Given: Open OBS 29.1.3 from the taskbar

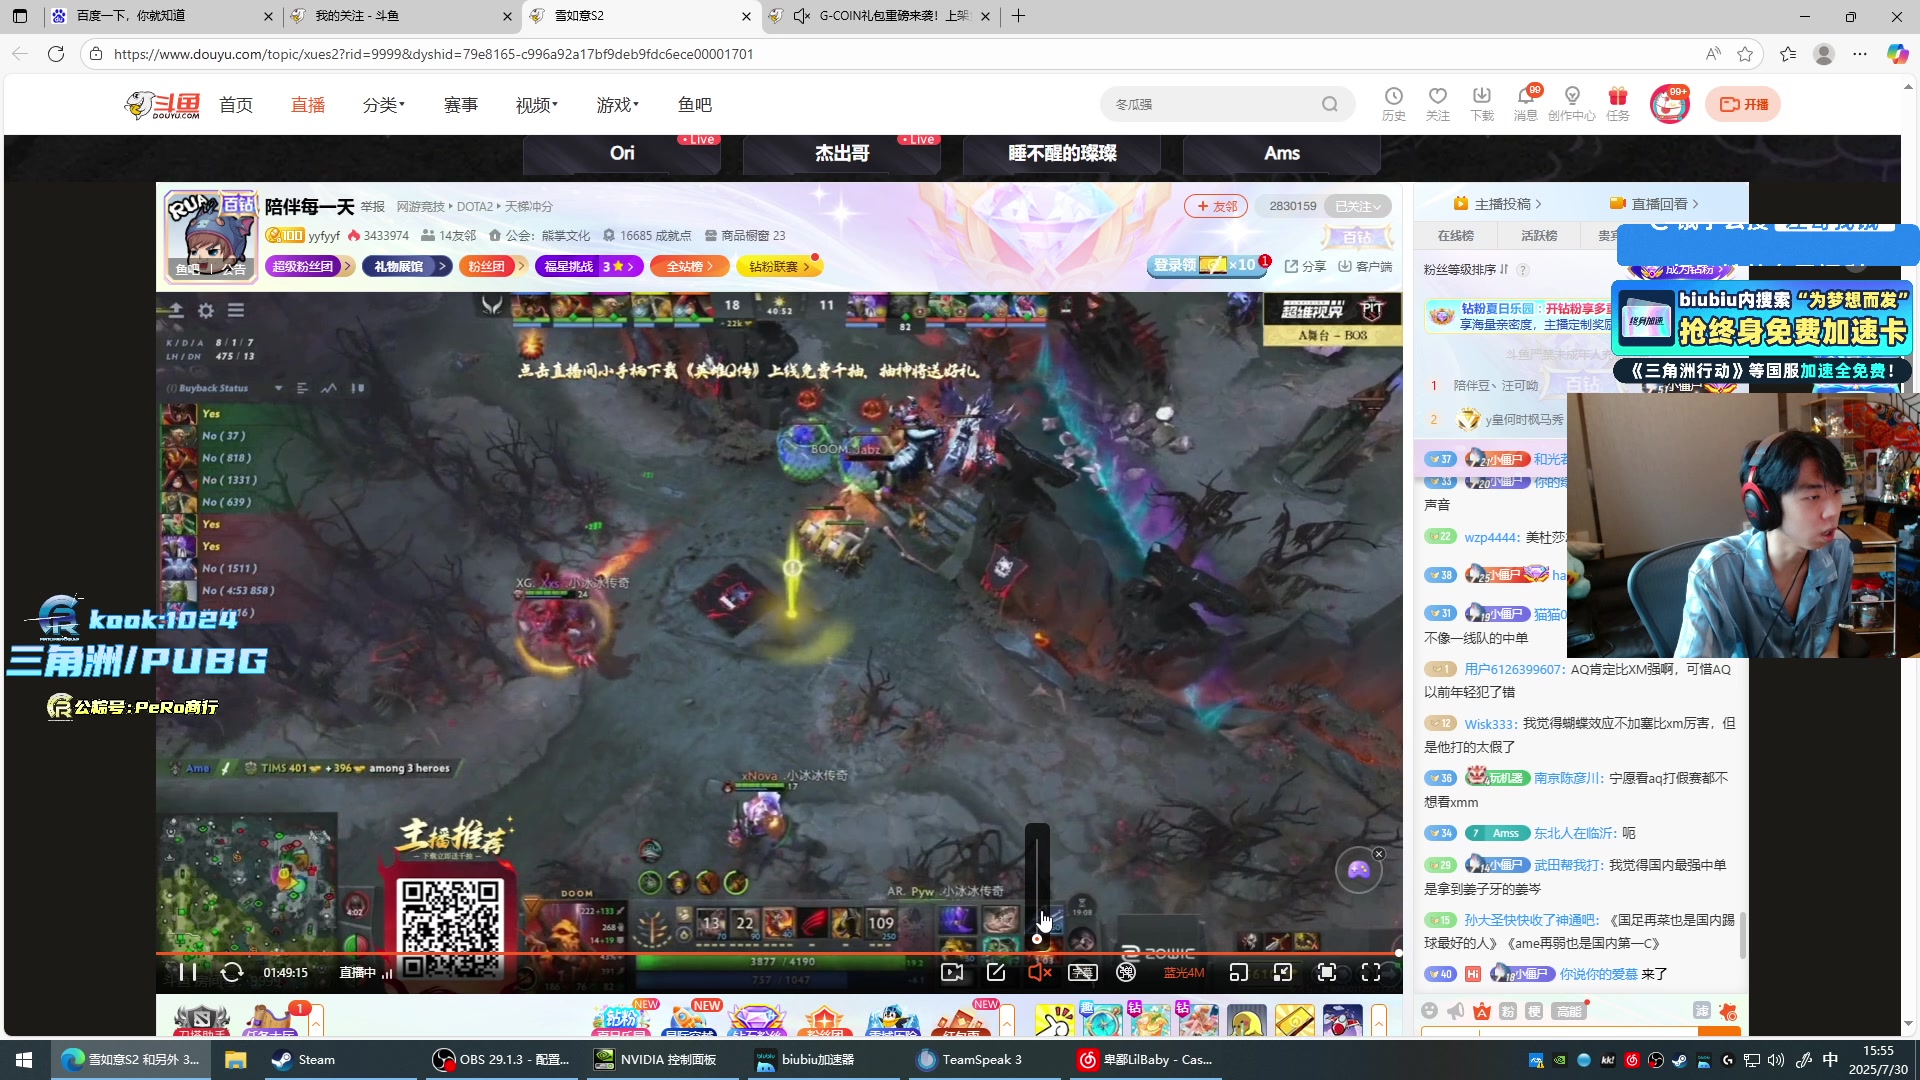Looking at the screenshot, I should (500, 1060).
